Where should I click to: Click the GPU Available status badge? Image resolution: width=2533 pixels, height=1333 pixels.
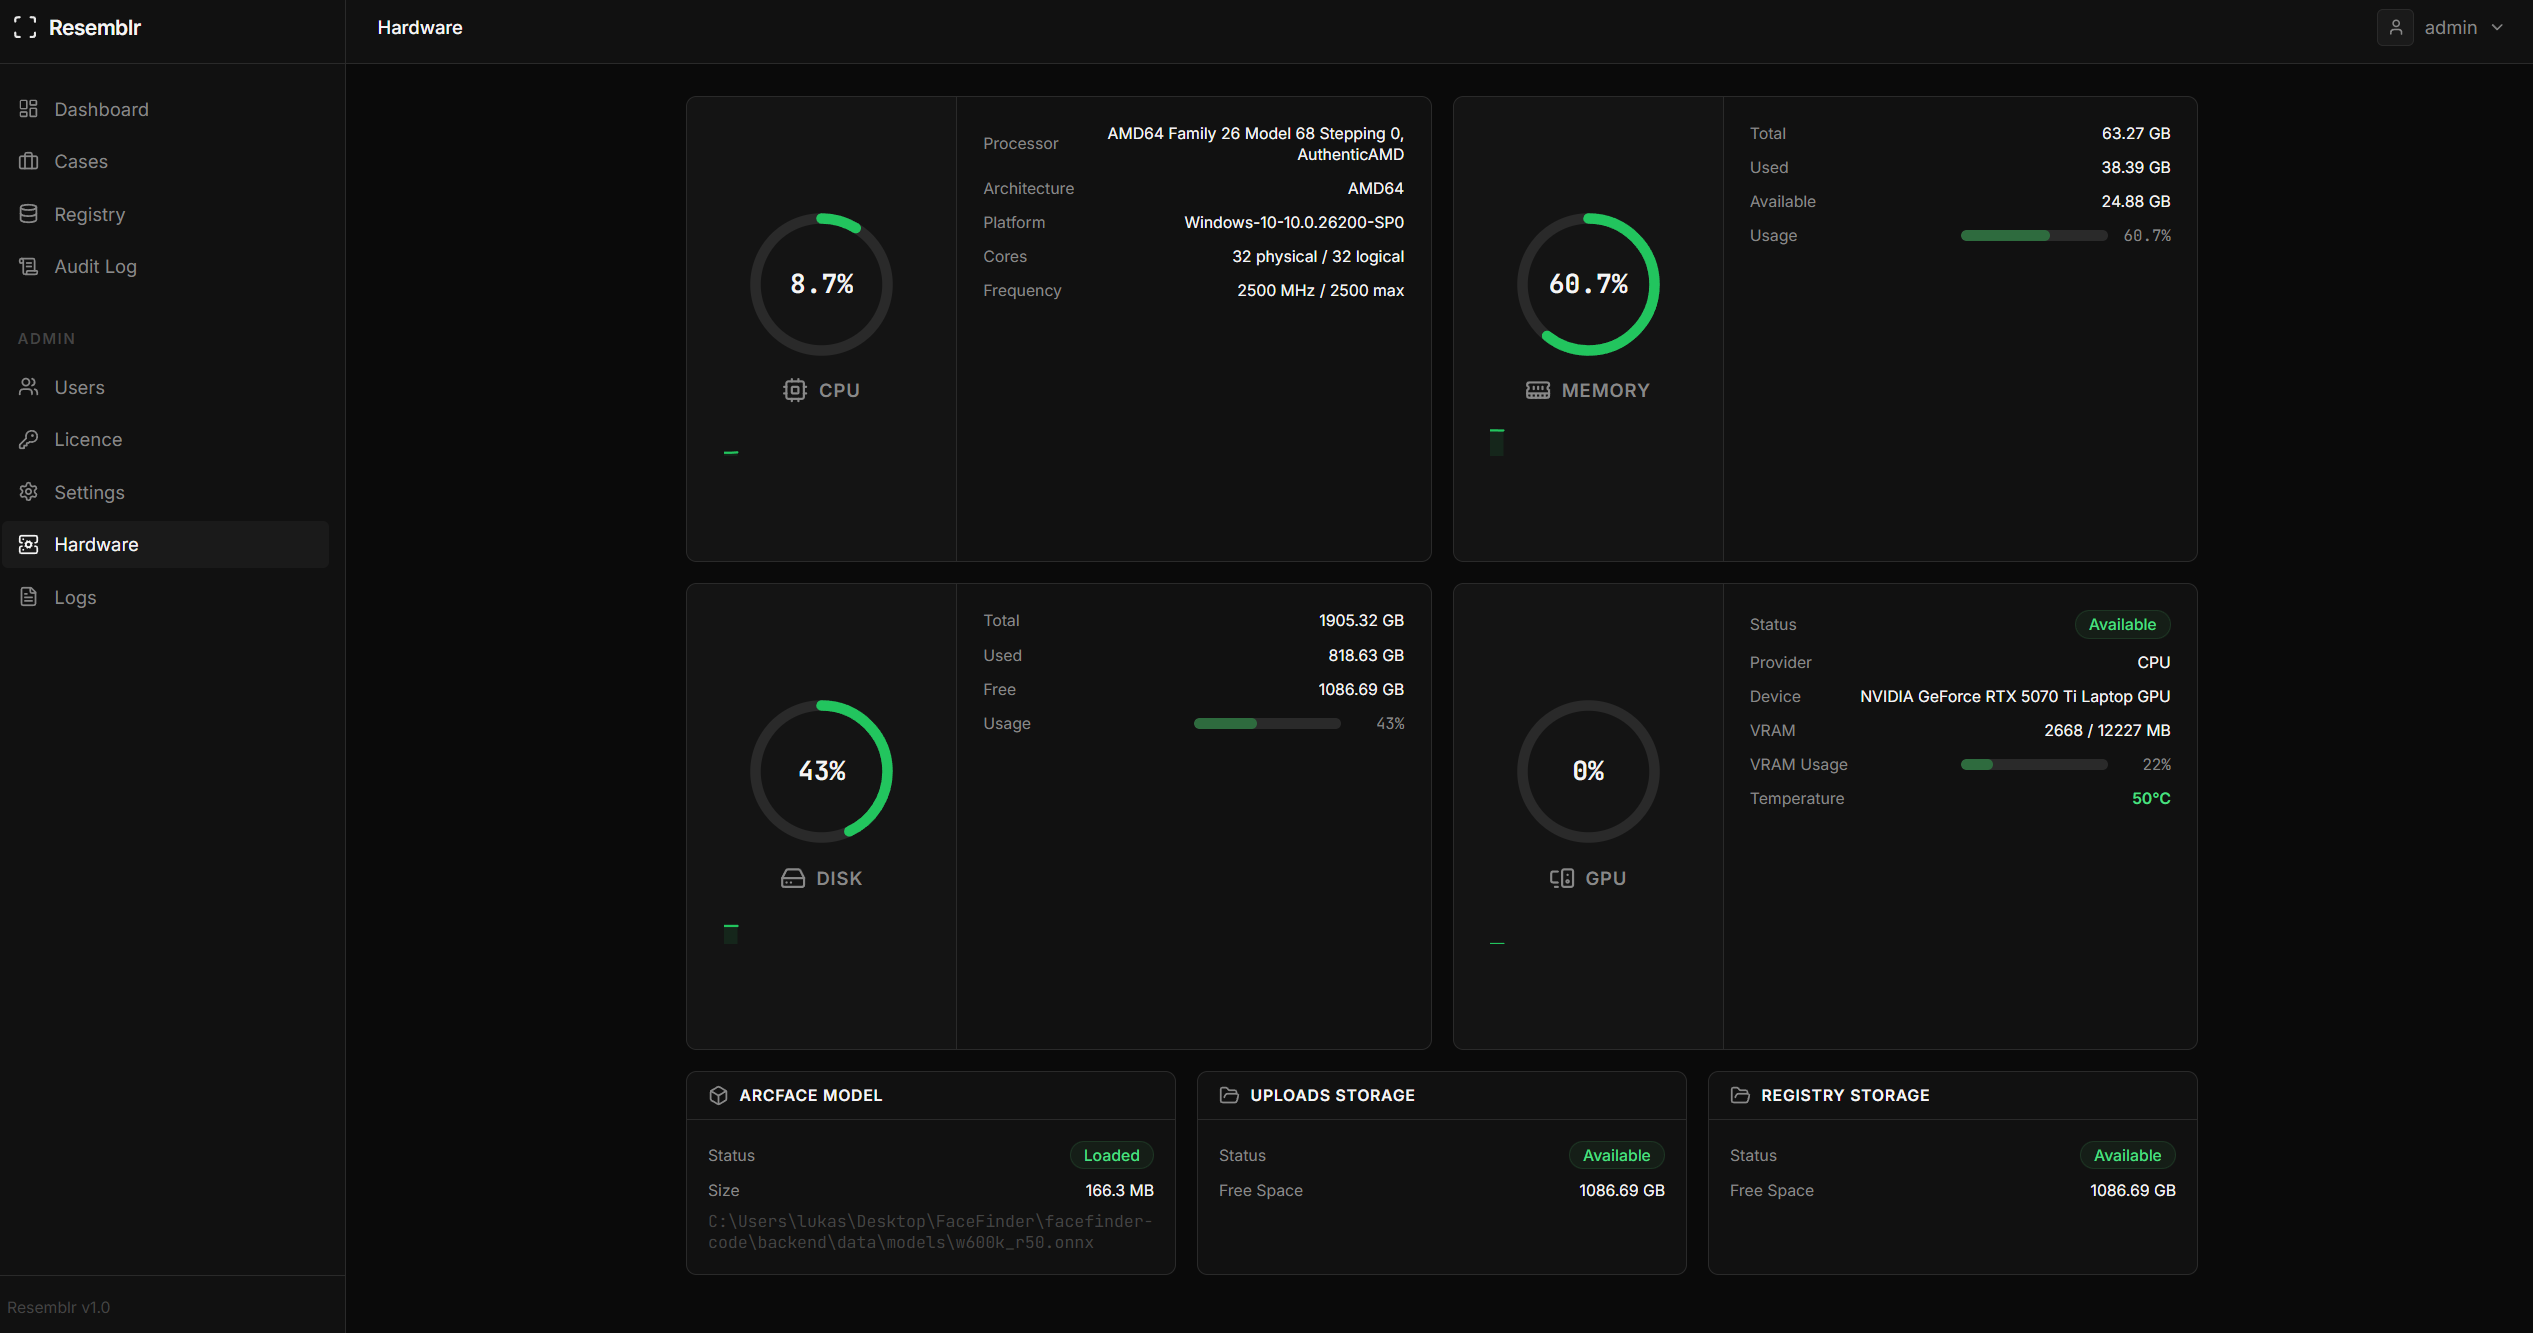2121,624
